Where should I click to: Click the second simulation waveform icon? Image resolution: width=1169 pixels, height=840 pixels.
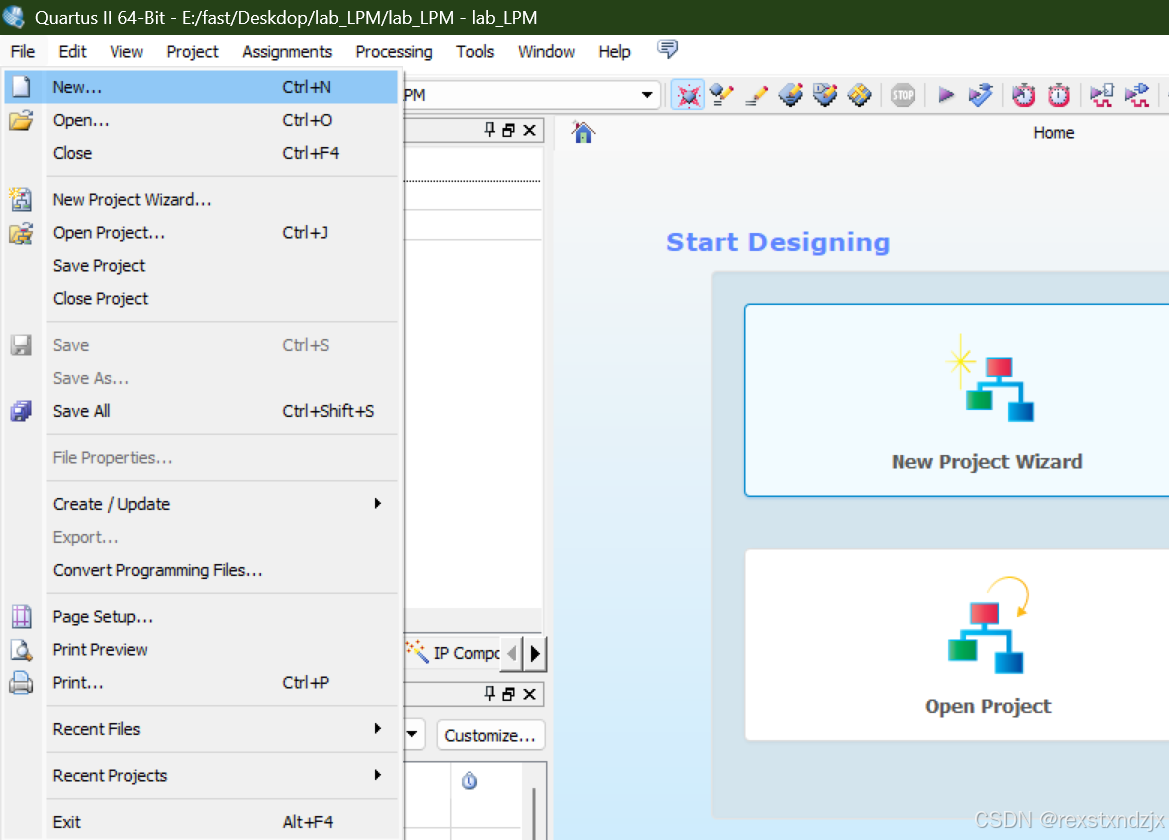(x=1136, y=95)
